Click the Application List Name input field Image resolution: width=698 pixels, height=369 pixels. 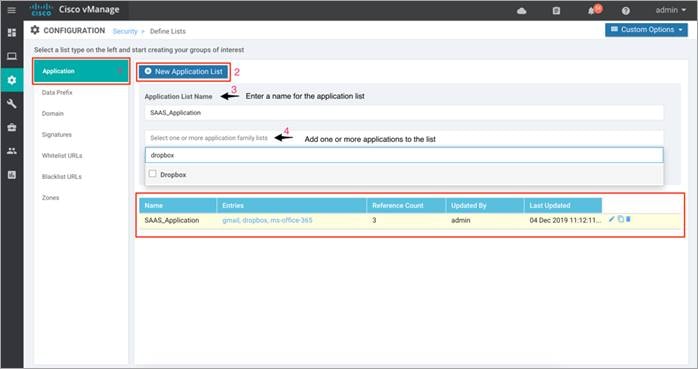tap(404, 113)
